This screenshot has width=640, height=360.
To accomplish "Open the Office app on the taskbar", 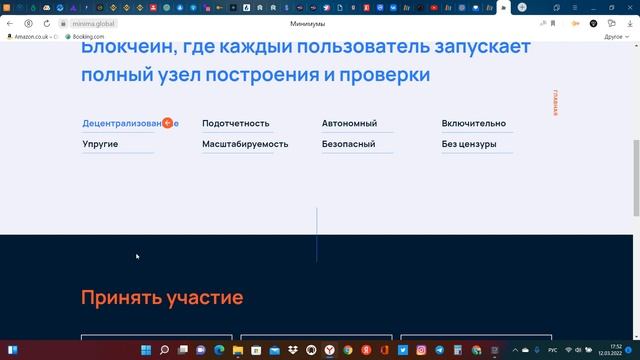I will tap(384, 350).
